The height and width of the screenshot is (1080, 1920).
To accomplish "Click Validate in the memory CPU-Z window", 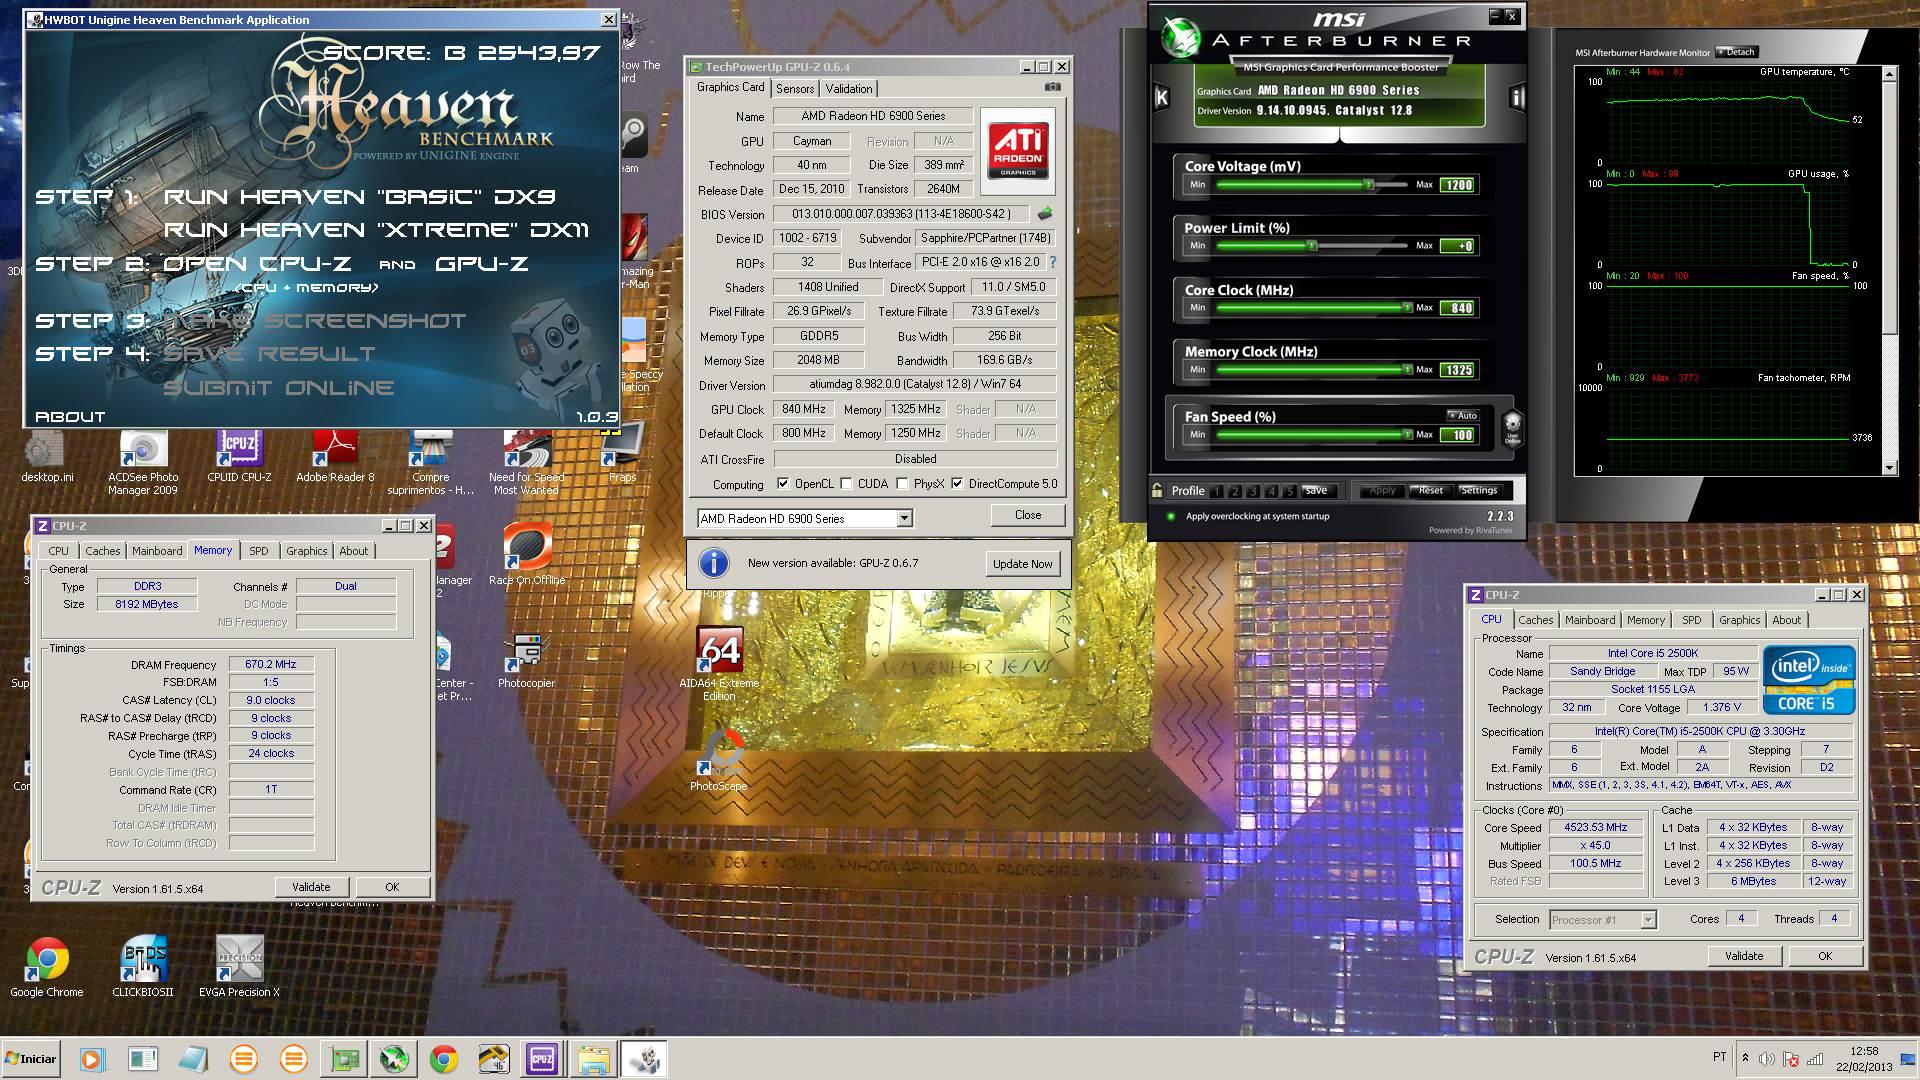I will tap(311, 887).
